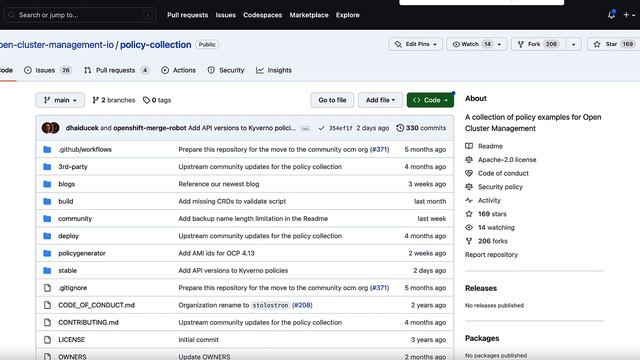The image size is (640, 360).
Task: Open the Watch dropdown button
Action: (x=476, y=44)
